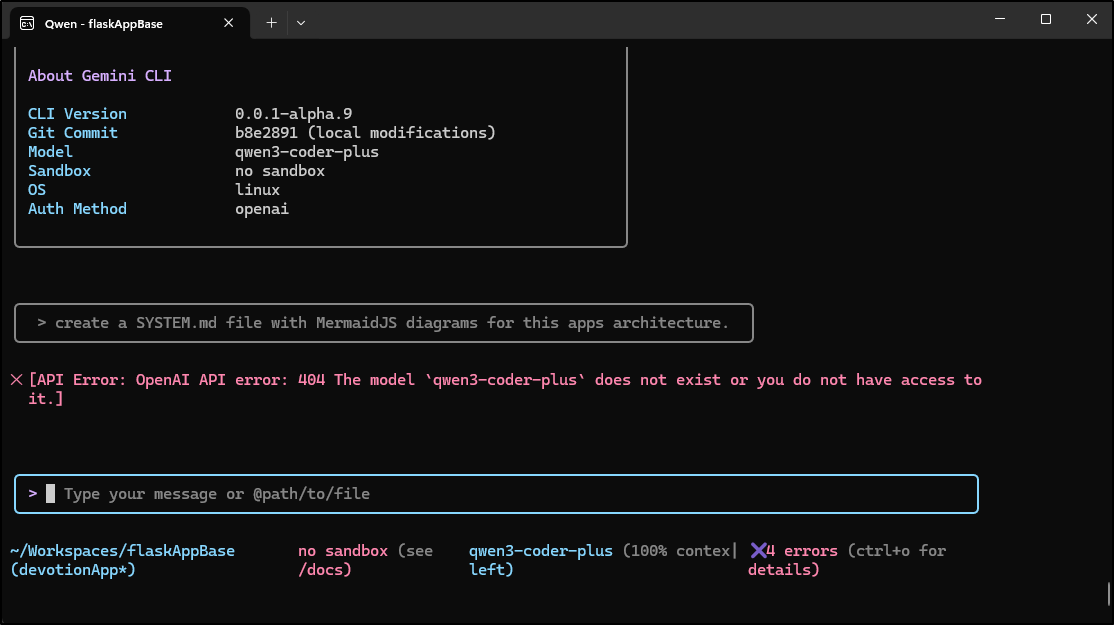
Task: Click the 'About Gemini CLI' heading
Action: coord(99,76)
